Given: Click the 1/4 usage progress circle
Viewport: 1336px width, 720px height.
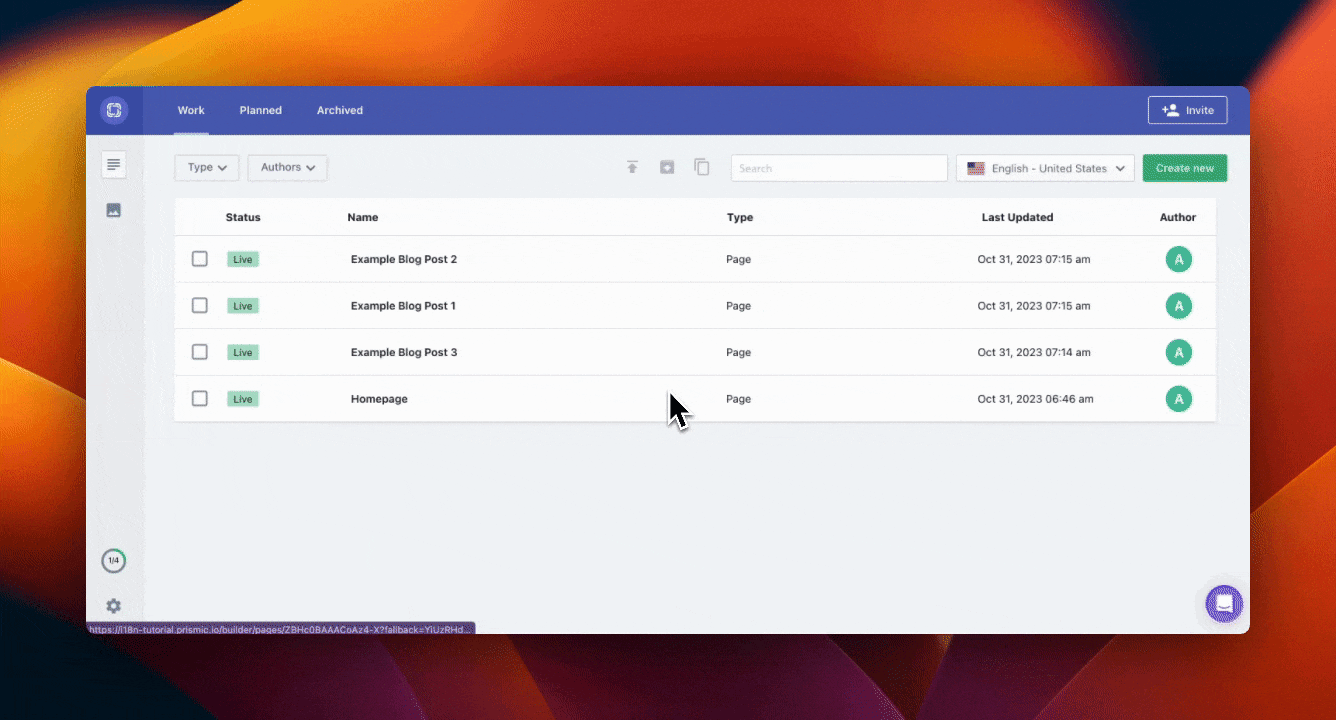Looking at the screenshot, I should click(113, 560).
